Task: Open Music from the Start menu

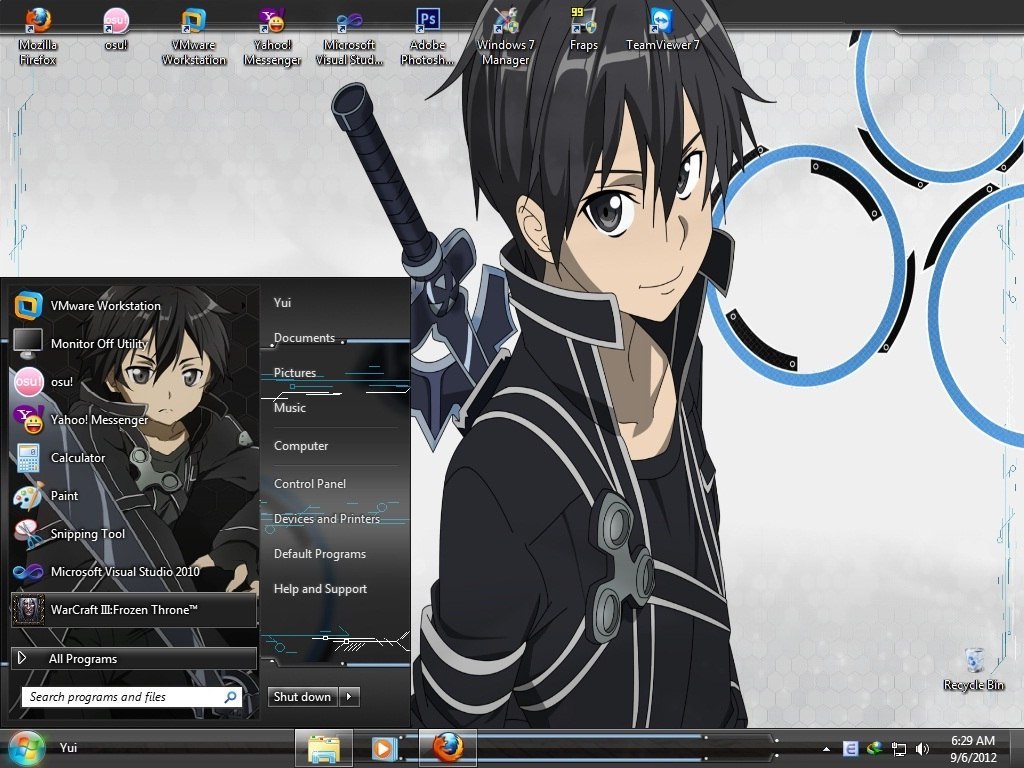Action: pos(289,408)
